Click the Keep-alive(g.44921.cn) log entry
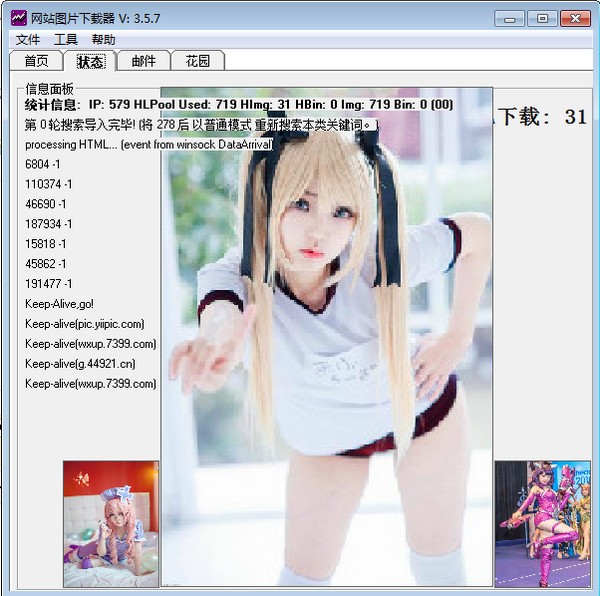The image size is (600, 596). (80, 364)
